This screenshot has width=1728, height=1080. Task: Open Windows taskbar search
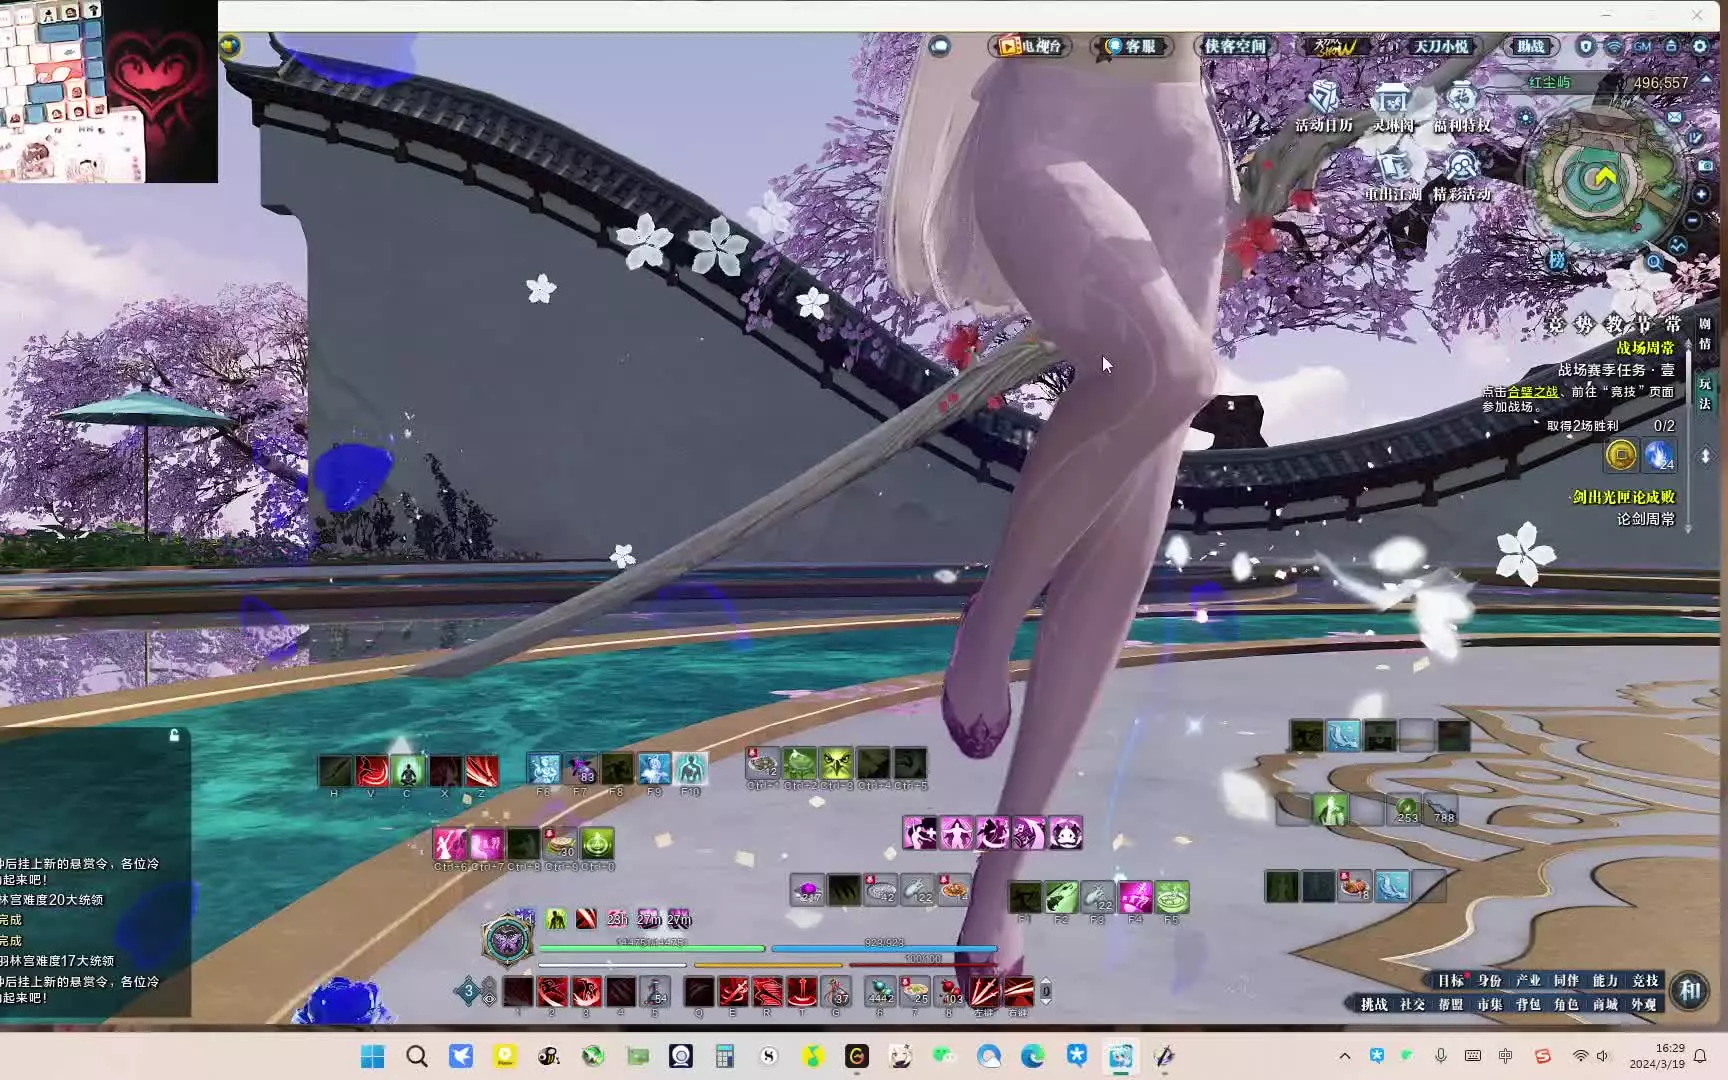click(417, 1056)
